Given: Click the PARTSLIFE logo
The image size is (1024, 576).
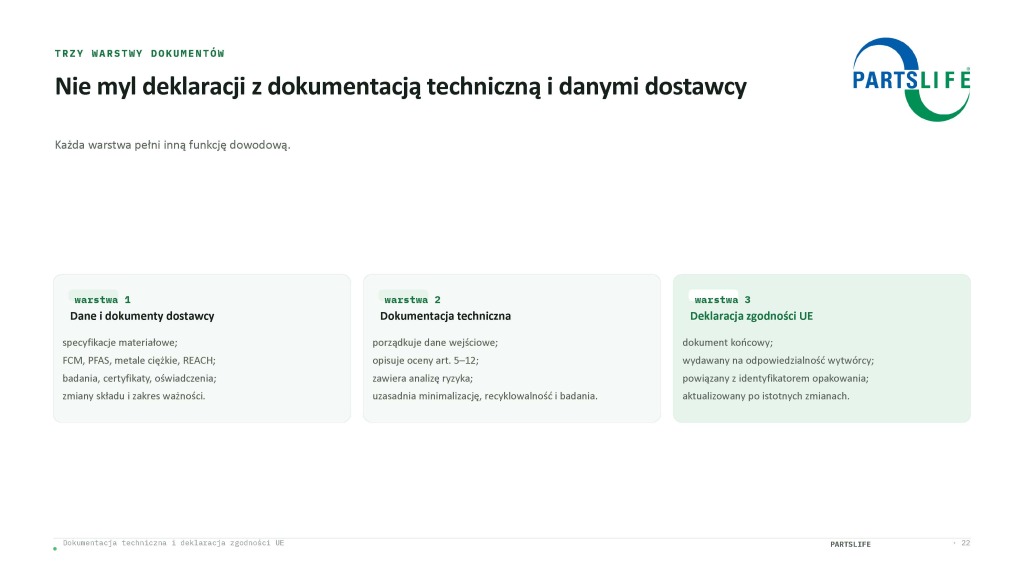Looking at the screenshot, I should coord(911,79).
